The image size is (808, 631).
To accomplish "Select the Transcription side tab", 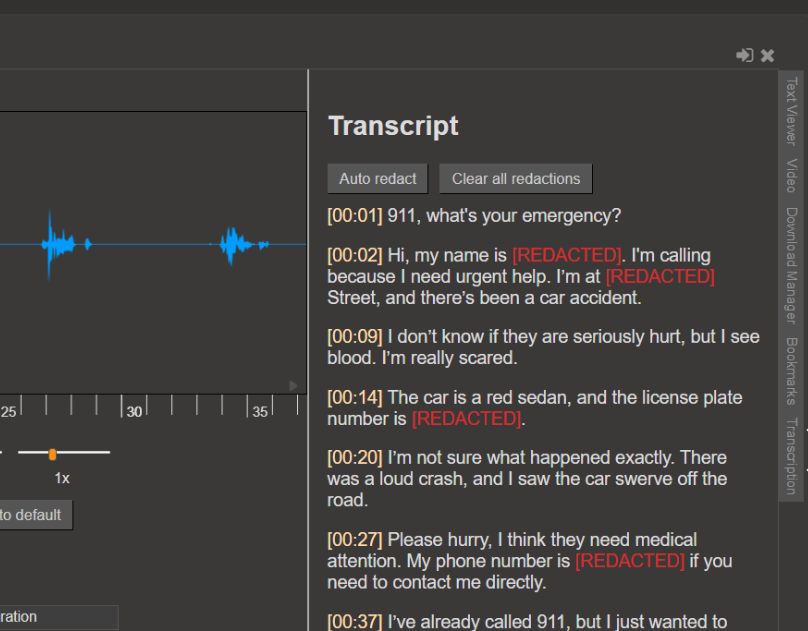I will coord(791,456).
